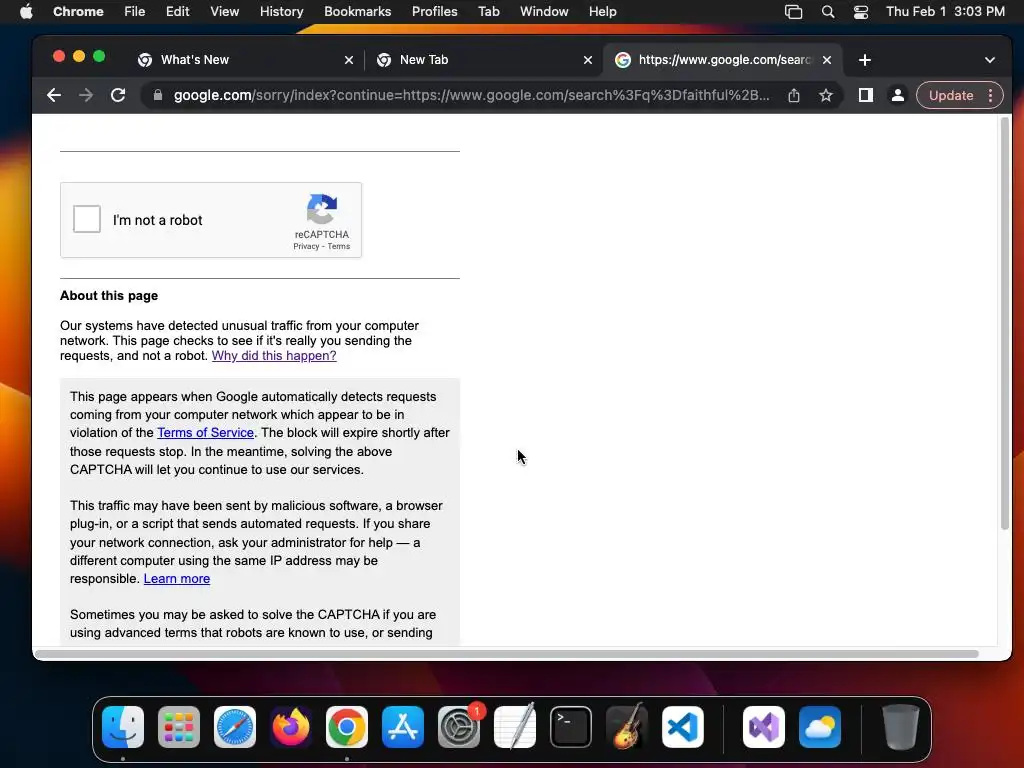Open the Why did this happen? link
This screenshot has height=768, width=1024.
[274, 356]
